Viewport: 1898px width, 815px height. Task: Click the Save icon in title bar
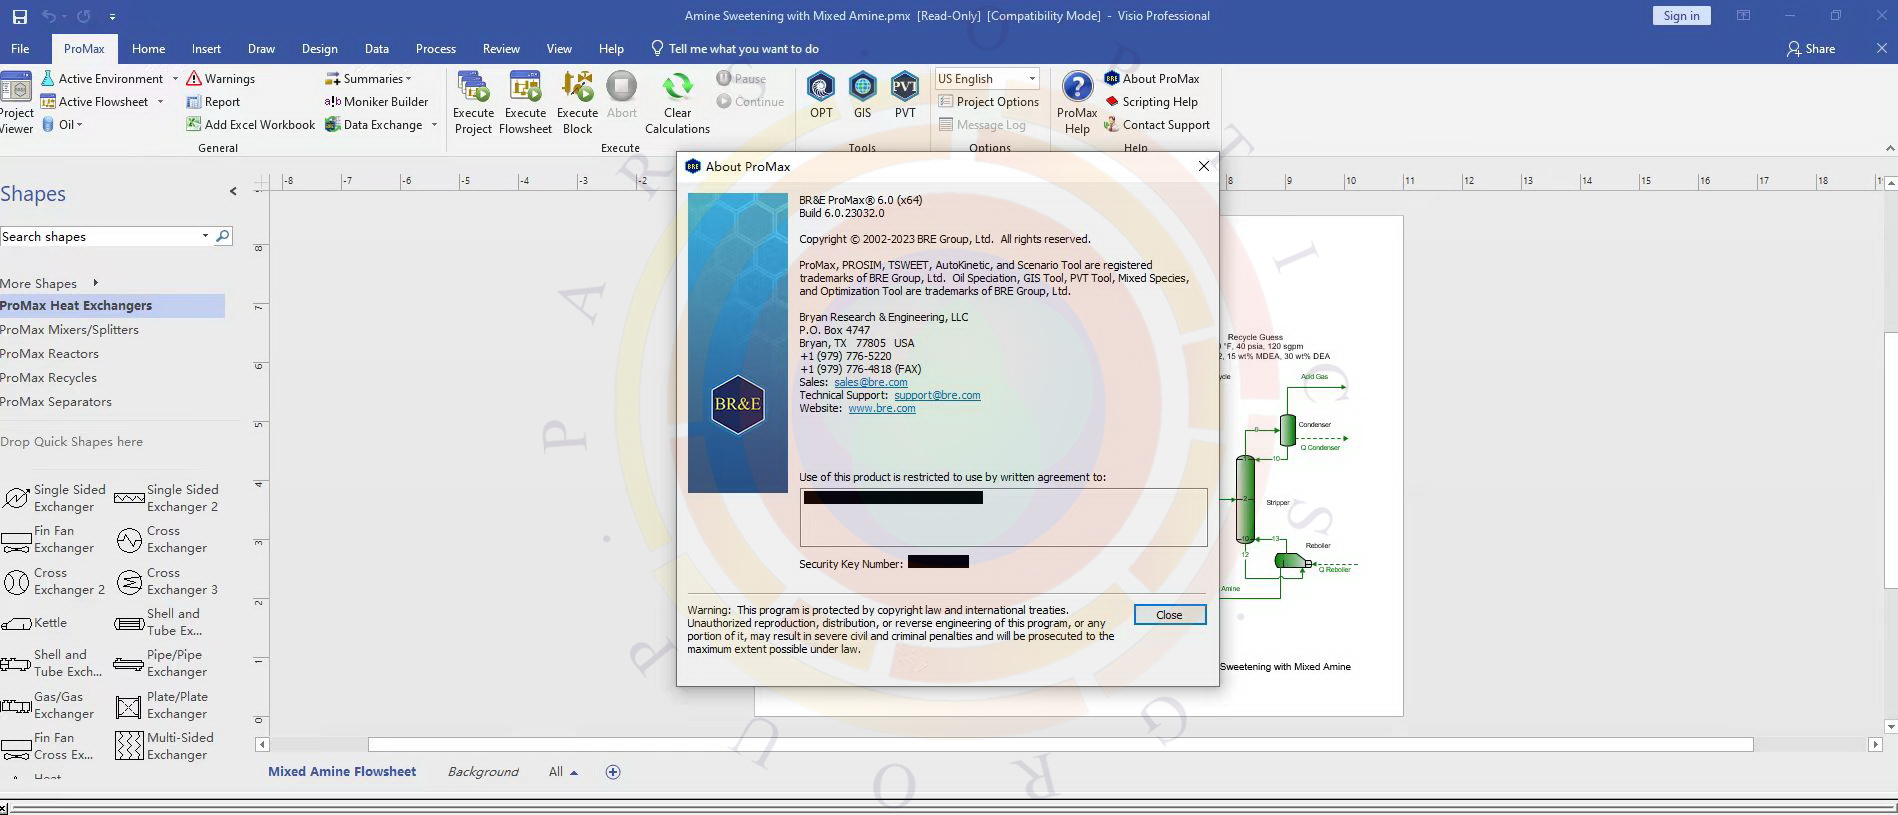coord(19,16)
